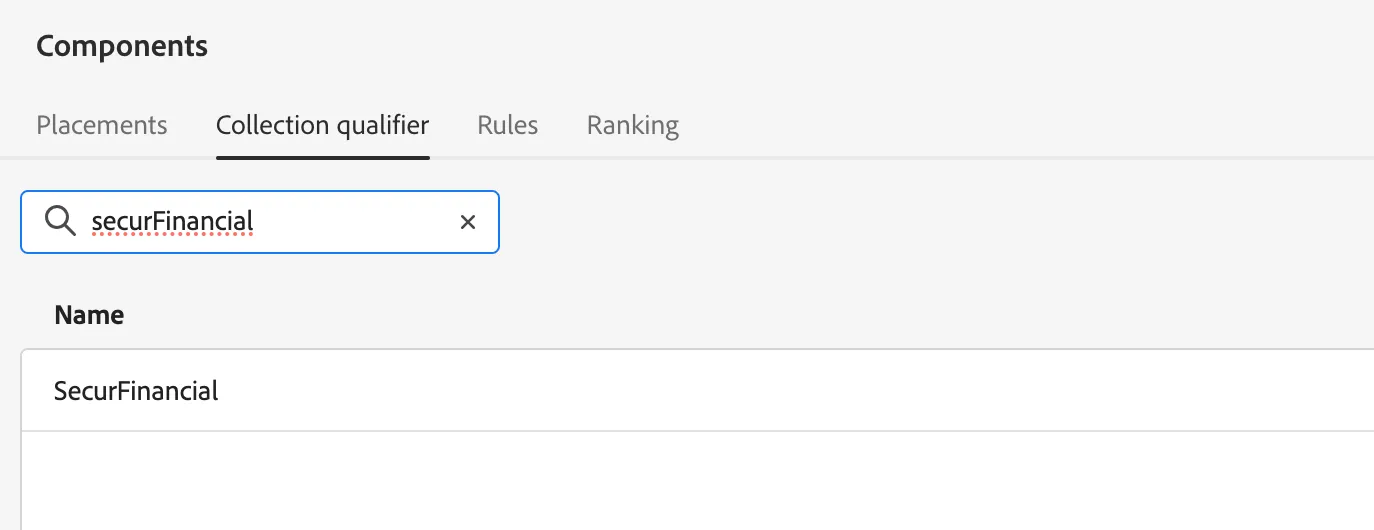The height and width of the screenshot is (530, 1374).
Task: Remove search filter using the clear icon
Action: click(467, 222)
